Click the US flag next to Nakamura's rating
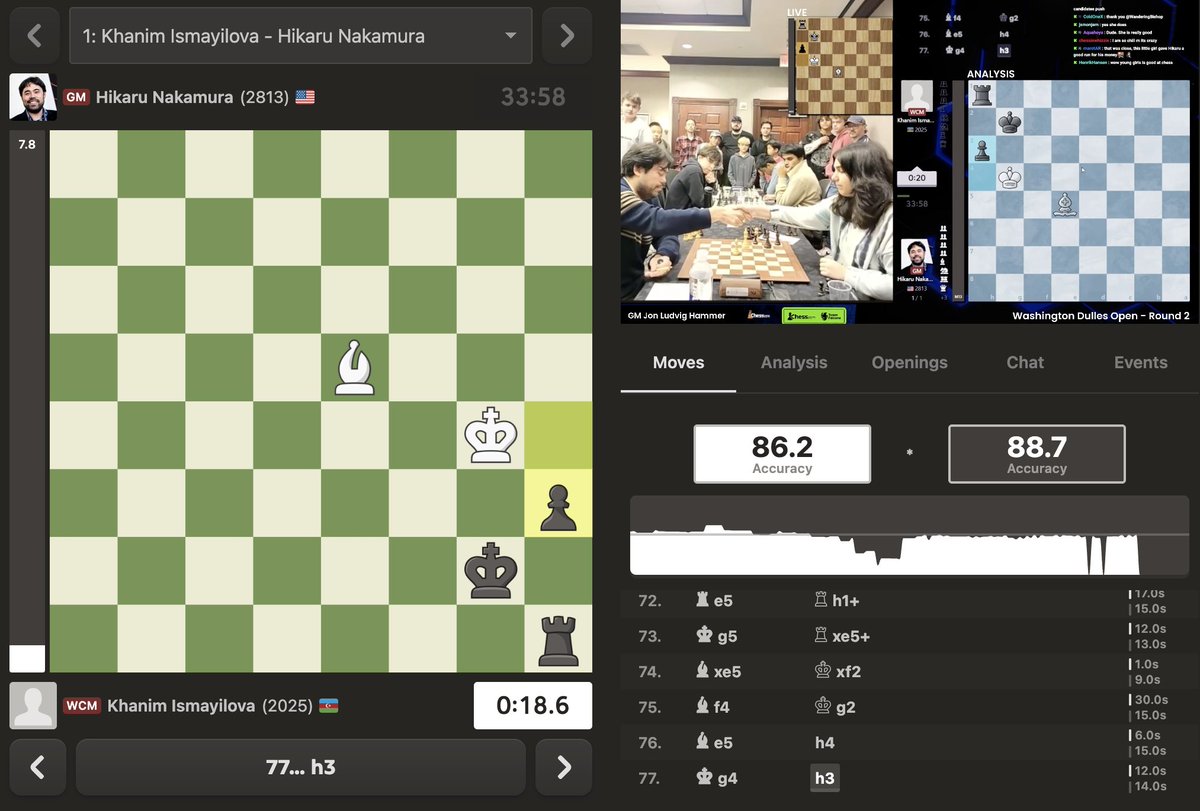 (303, 97)
